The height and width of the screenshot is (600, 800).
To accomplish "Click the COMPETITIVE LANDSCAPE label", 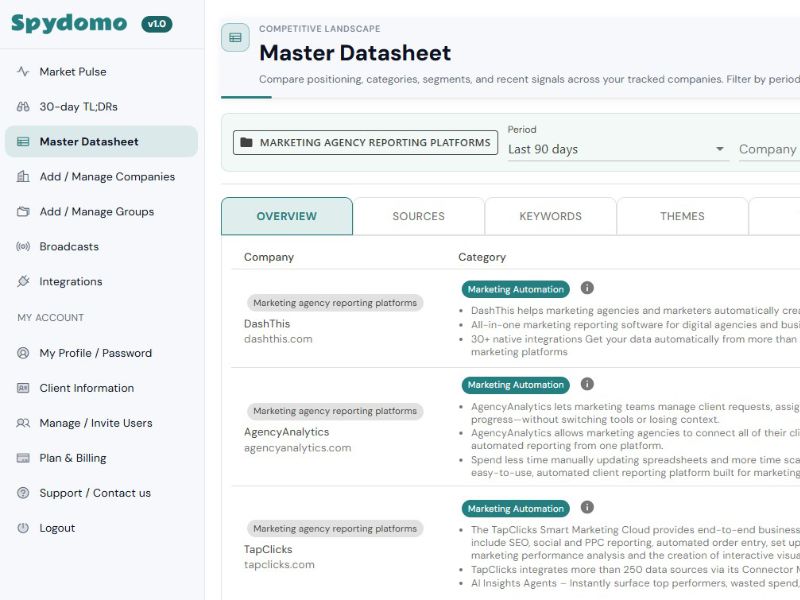I will pyautogui.click(x=319, y=29).
